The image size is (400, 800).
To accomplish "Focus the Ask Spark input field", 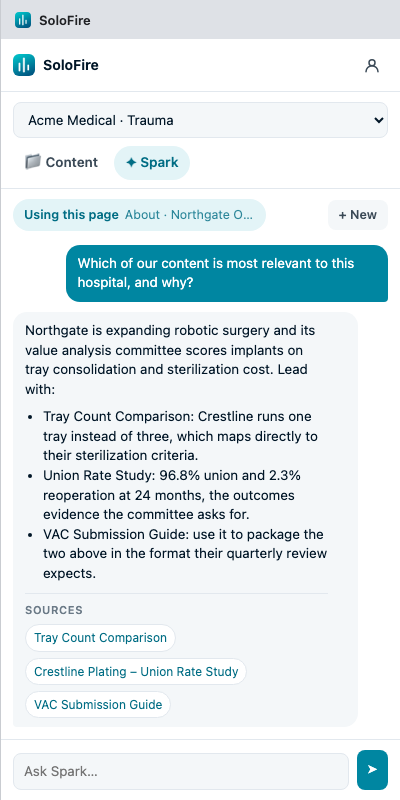I will pos(181,771).
